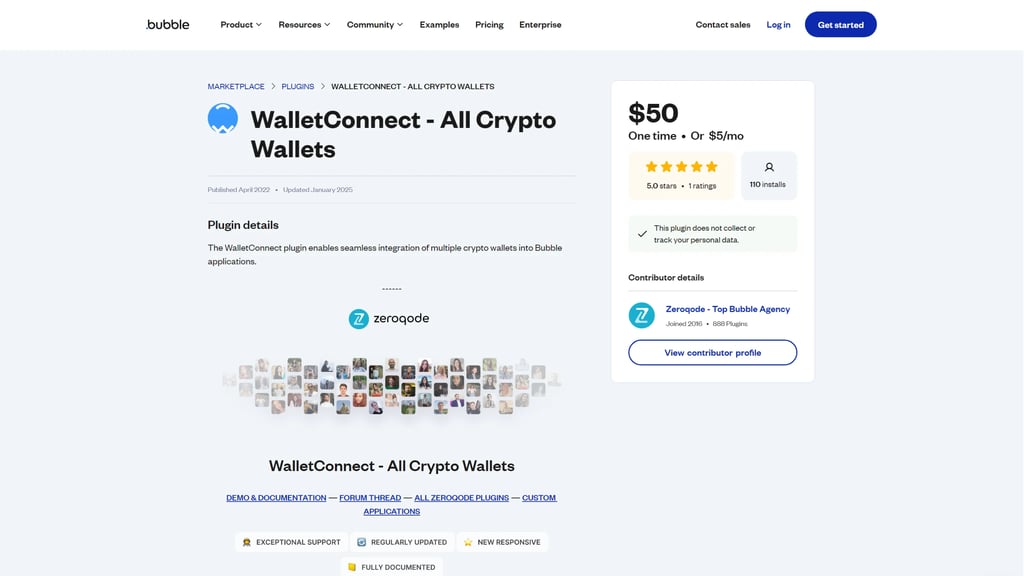Click the Zeroqode logo in plugin details
The image size is (1024, 576).
click(x=389, y=318)
